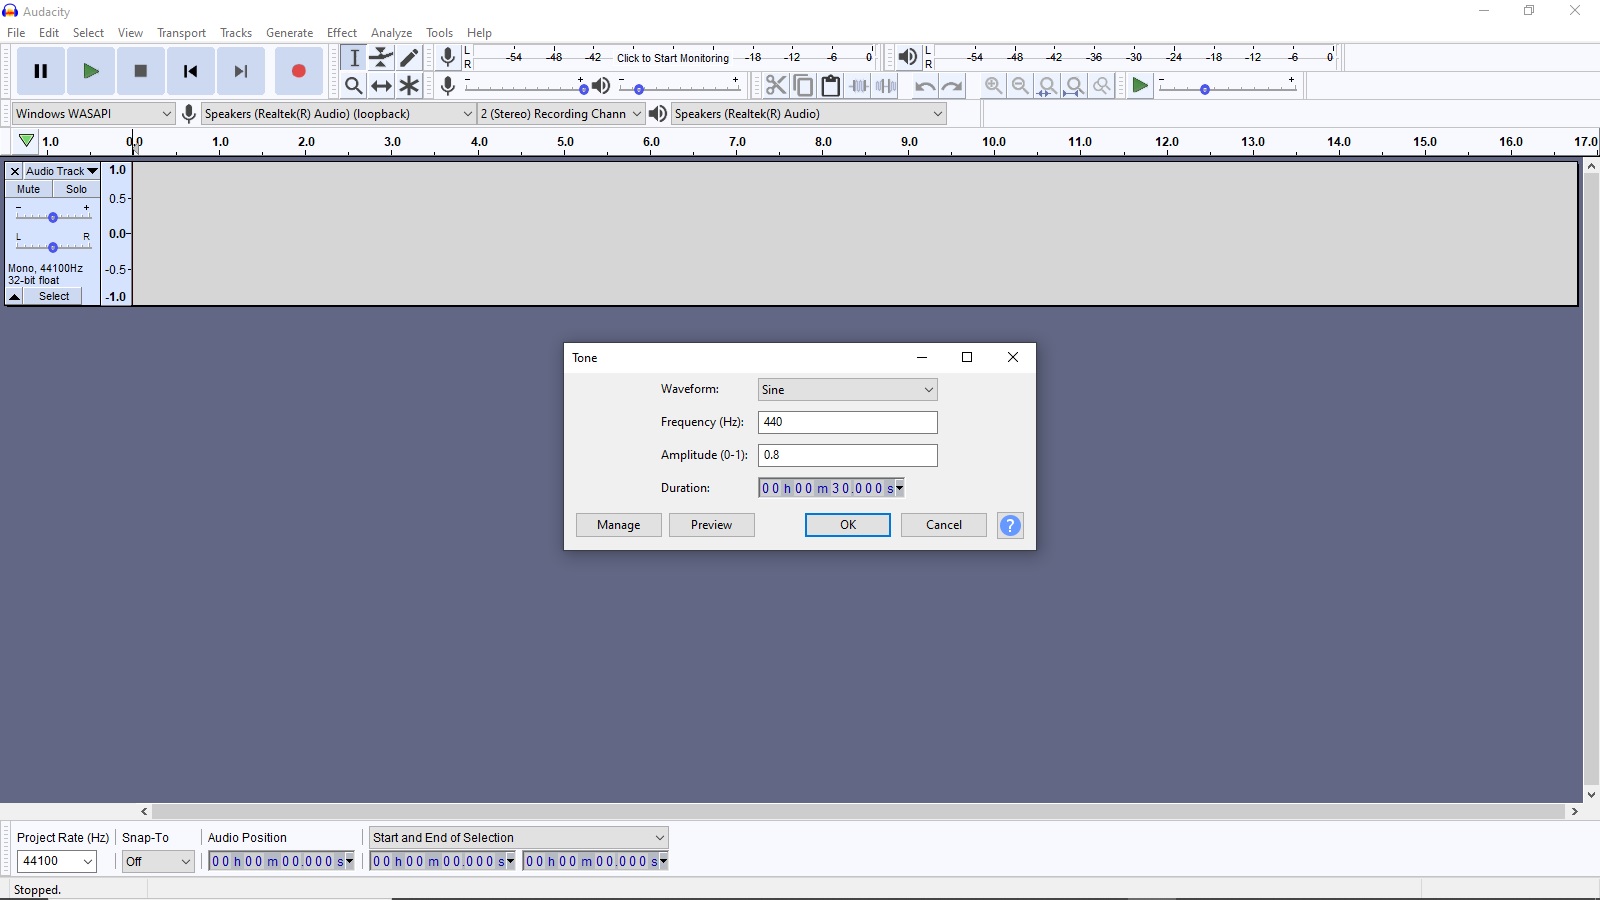Viewport: 1600px width, 900px height.
Task: Click the track gain slider knob
Action: (53, 217)
